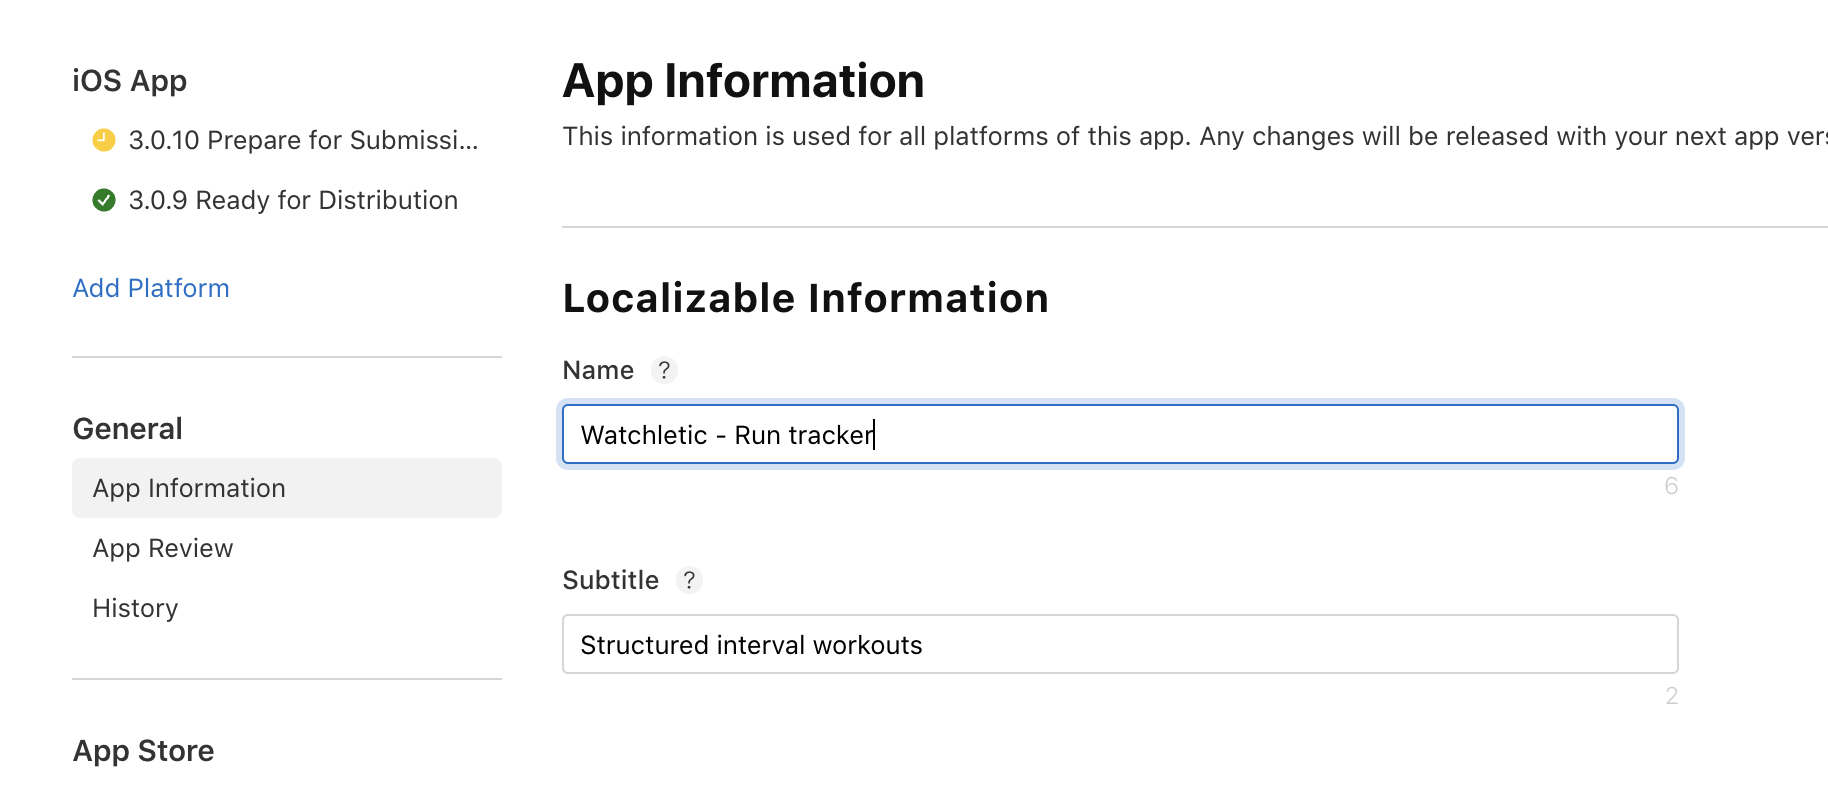The height and width of the screenshot is (798, 1828).
Task: Click the App Information page title
Action: click(x=743, y=81)
